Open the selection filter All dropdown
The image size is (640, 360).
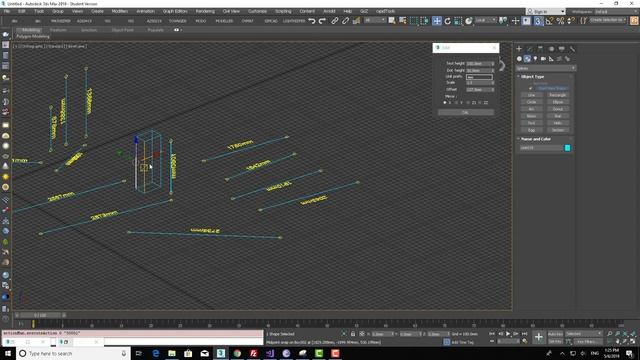coord(375,20)
